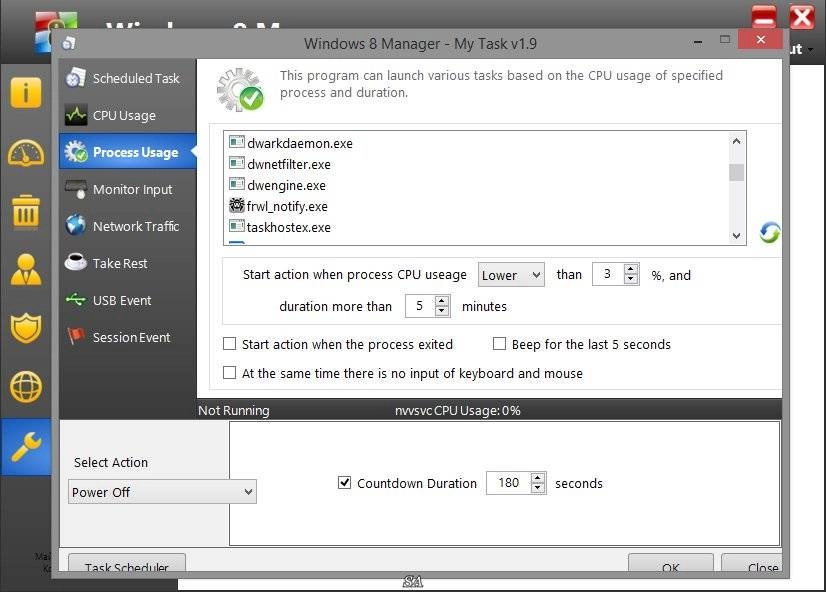
Task: Open the Optimizer speedometer icon in main sidebar
Action: pos(25,153)
